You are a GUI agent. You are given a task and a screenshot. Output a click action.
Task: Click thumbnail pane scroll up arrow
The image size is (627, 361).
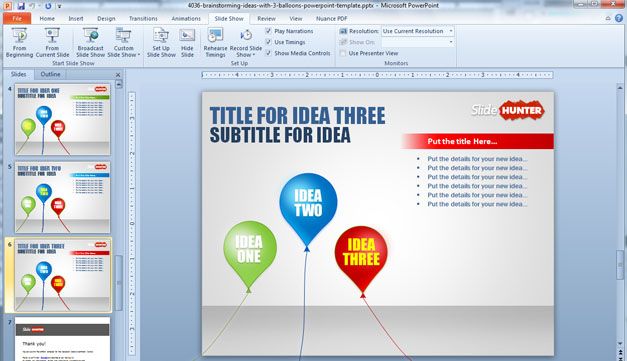tap(119, 84)
